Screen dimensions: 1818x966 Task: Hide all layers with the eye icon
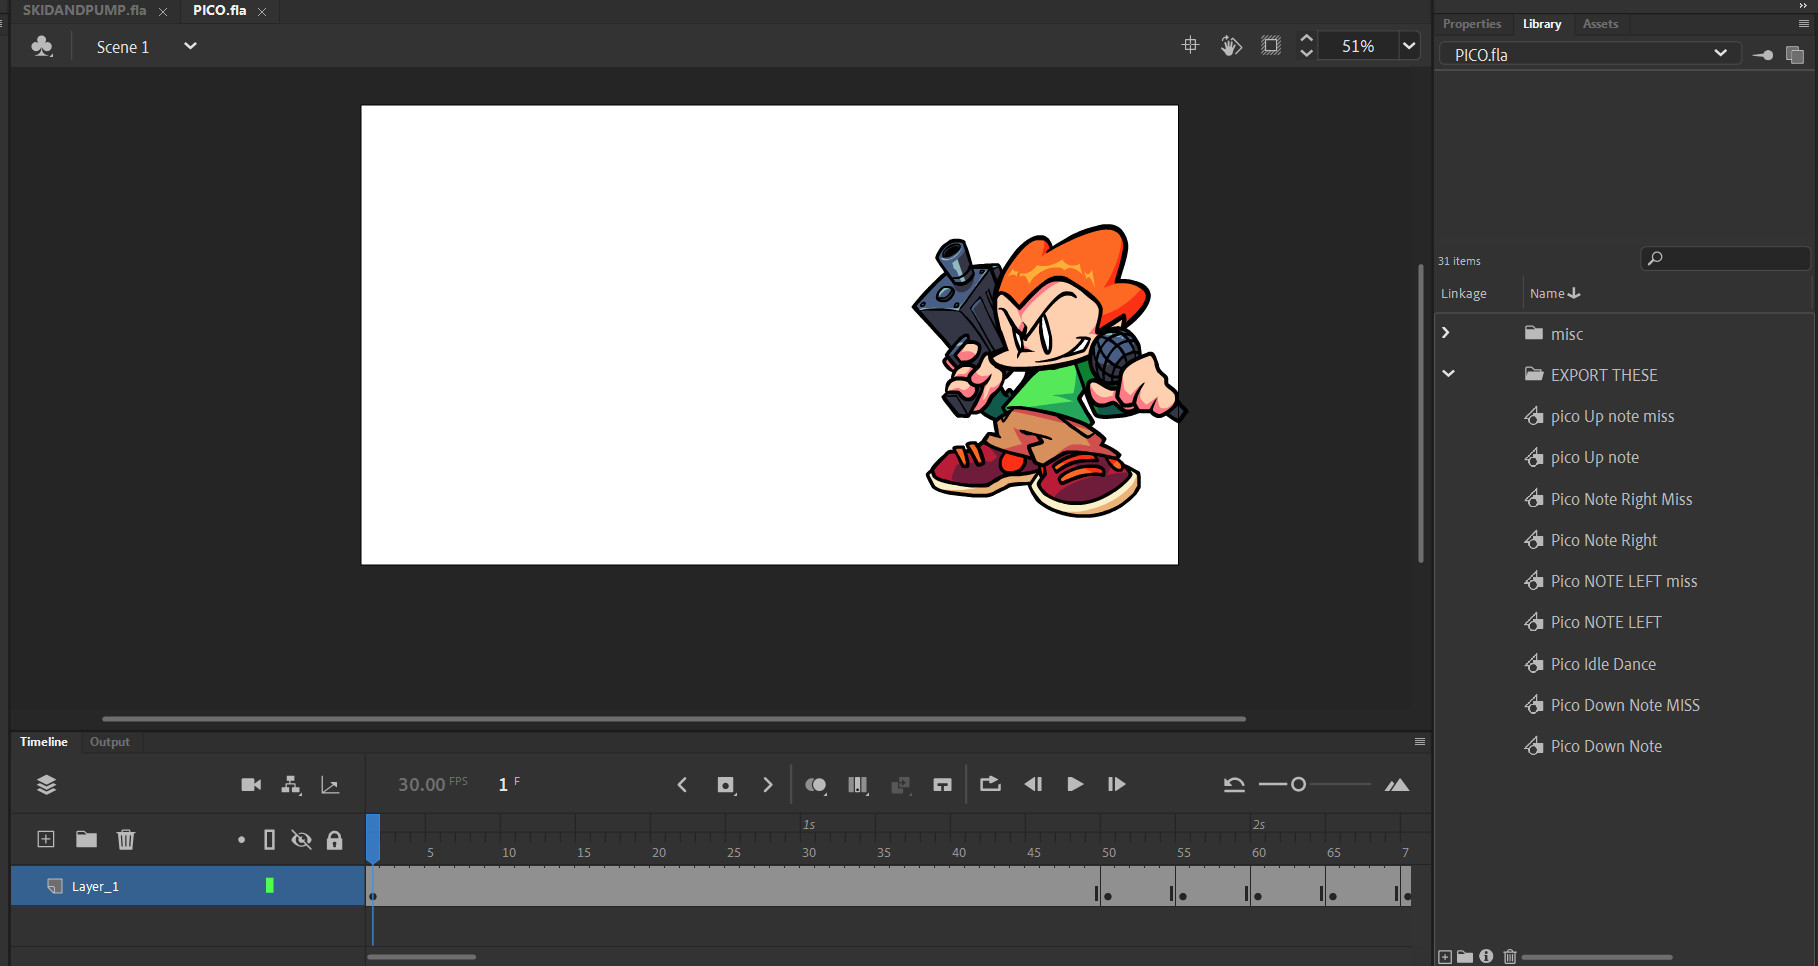tap(302, 839)
